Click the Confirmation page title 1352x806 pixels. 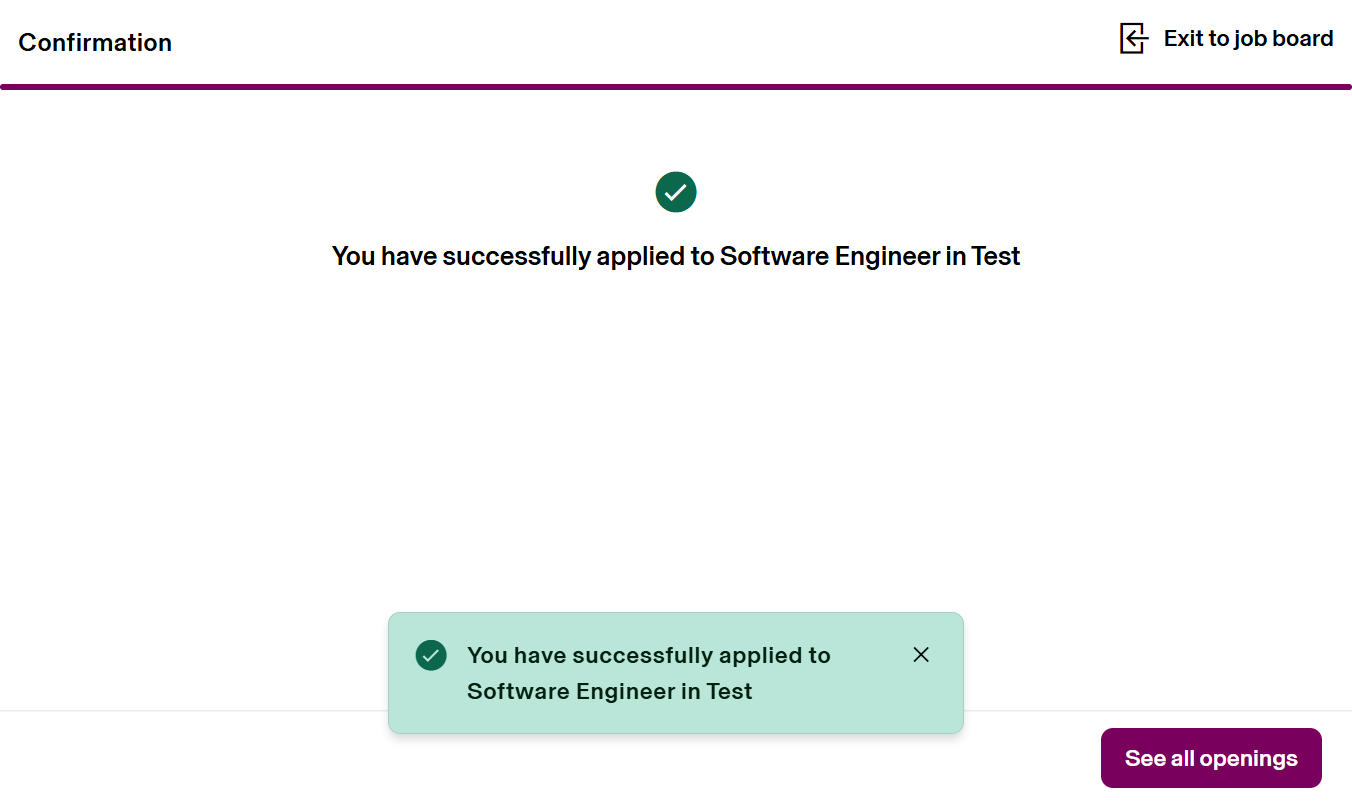point(95,43)
